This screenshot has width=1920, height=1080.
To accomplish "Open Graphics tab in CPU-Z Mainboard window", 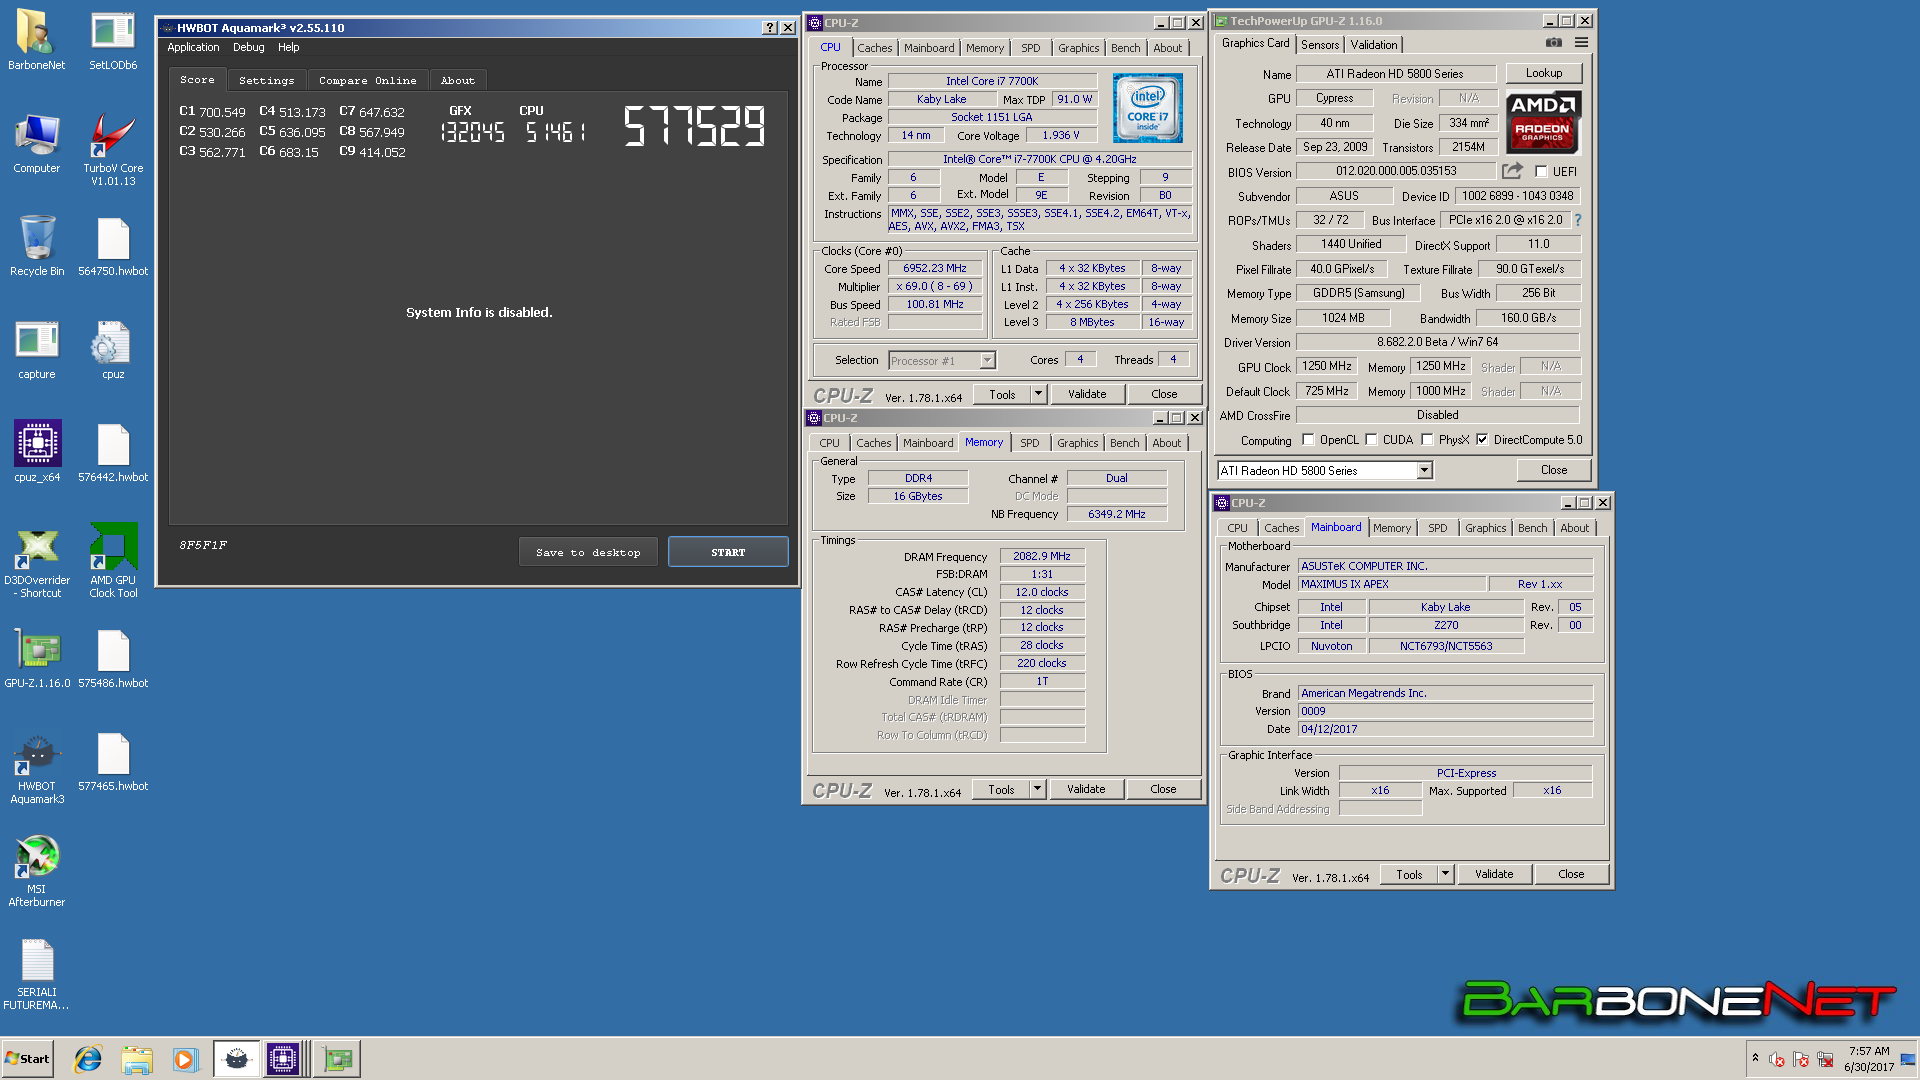I will (1485, 528).
